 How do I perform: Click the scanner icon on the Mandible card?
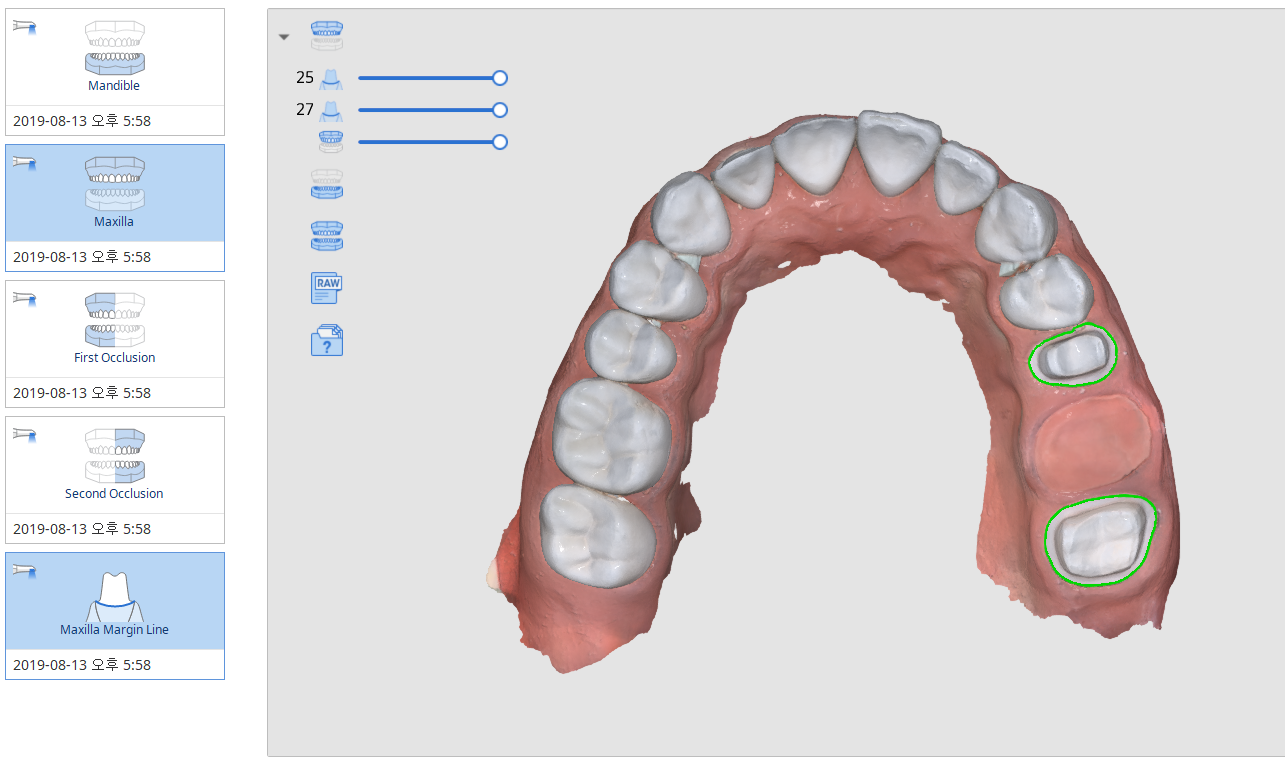[24, 27]
